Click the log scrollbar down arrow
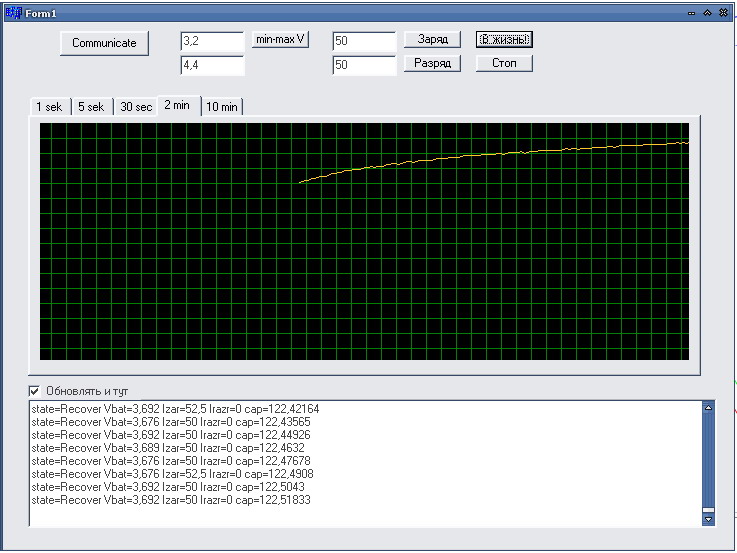The height and width of the screenshot is (553, 737). [708, 519]
